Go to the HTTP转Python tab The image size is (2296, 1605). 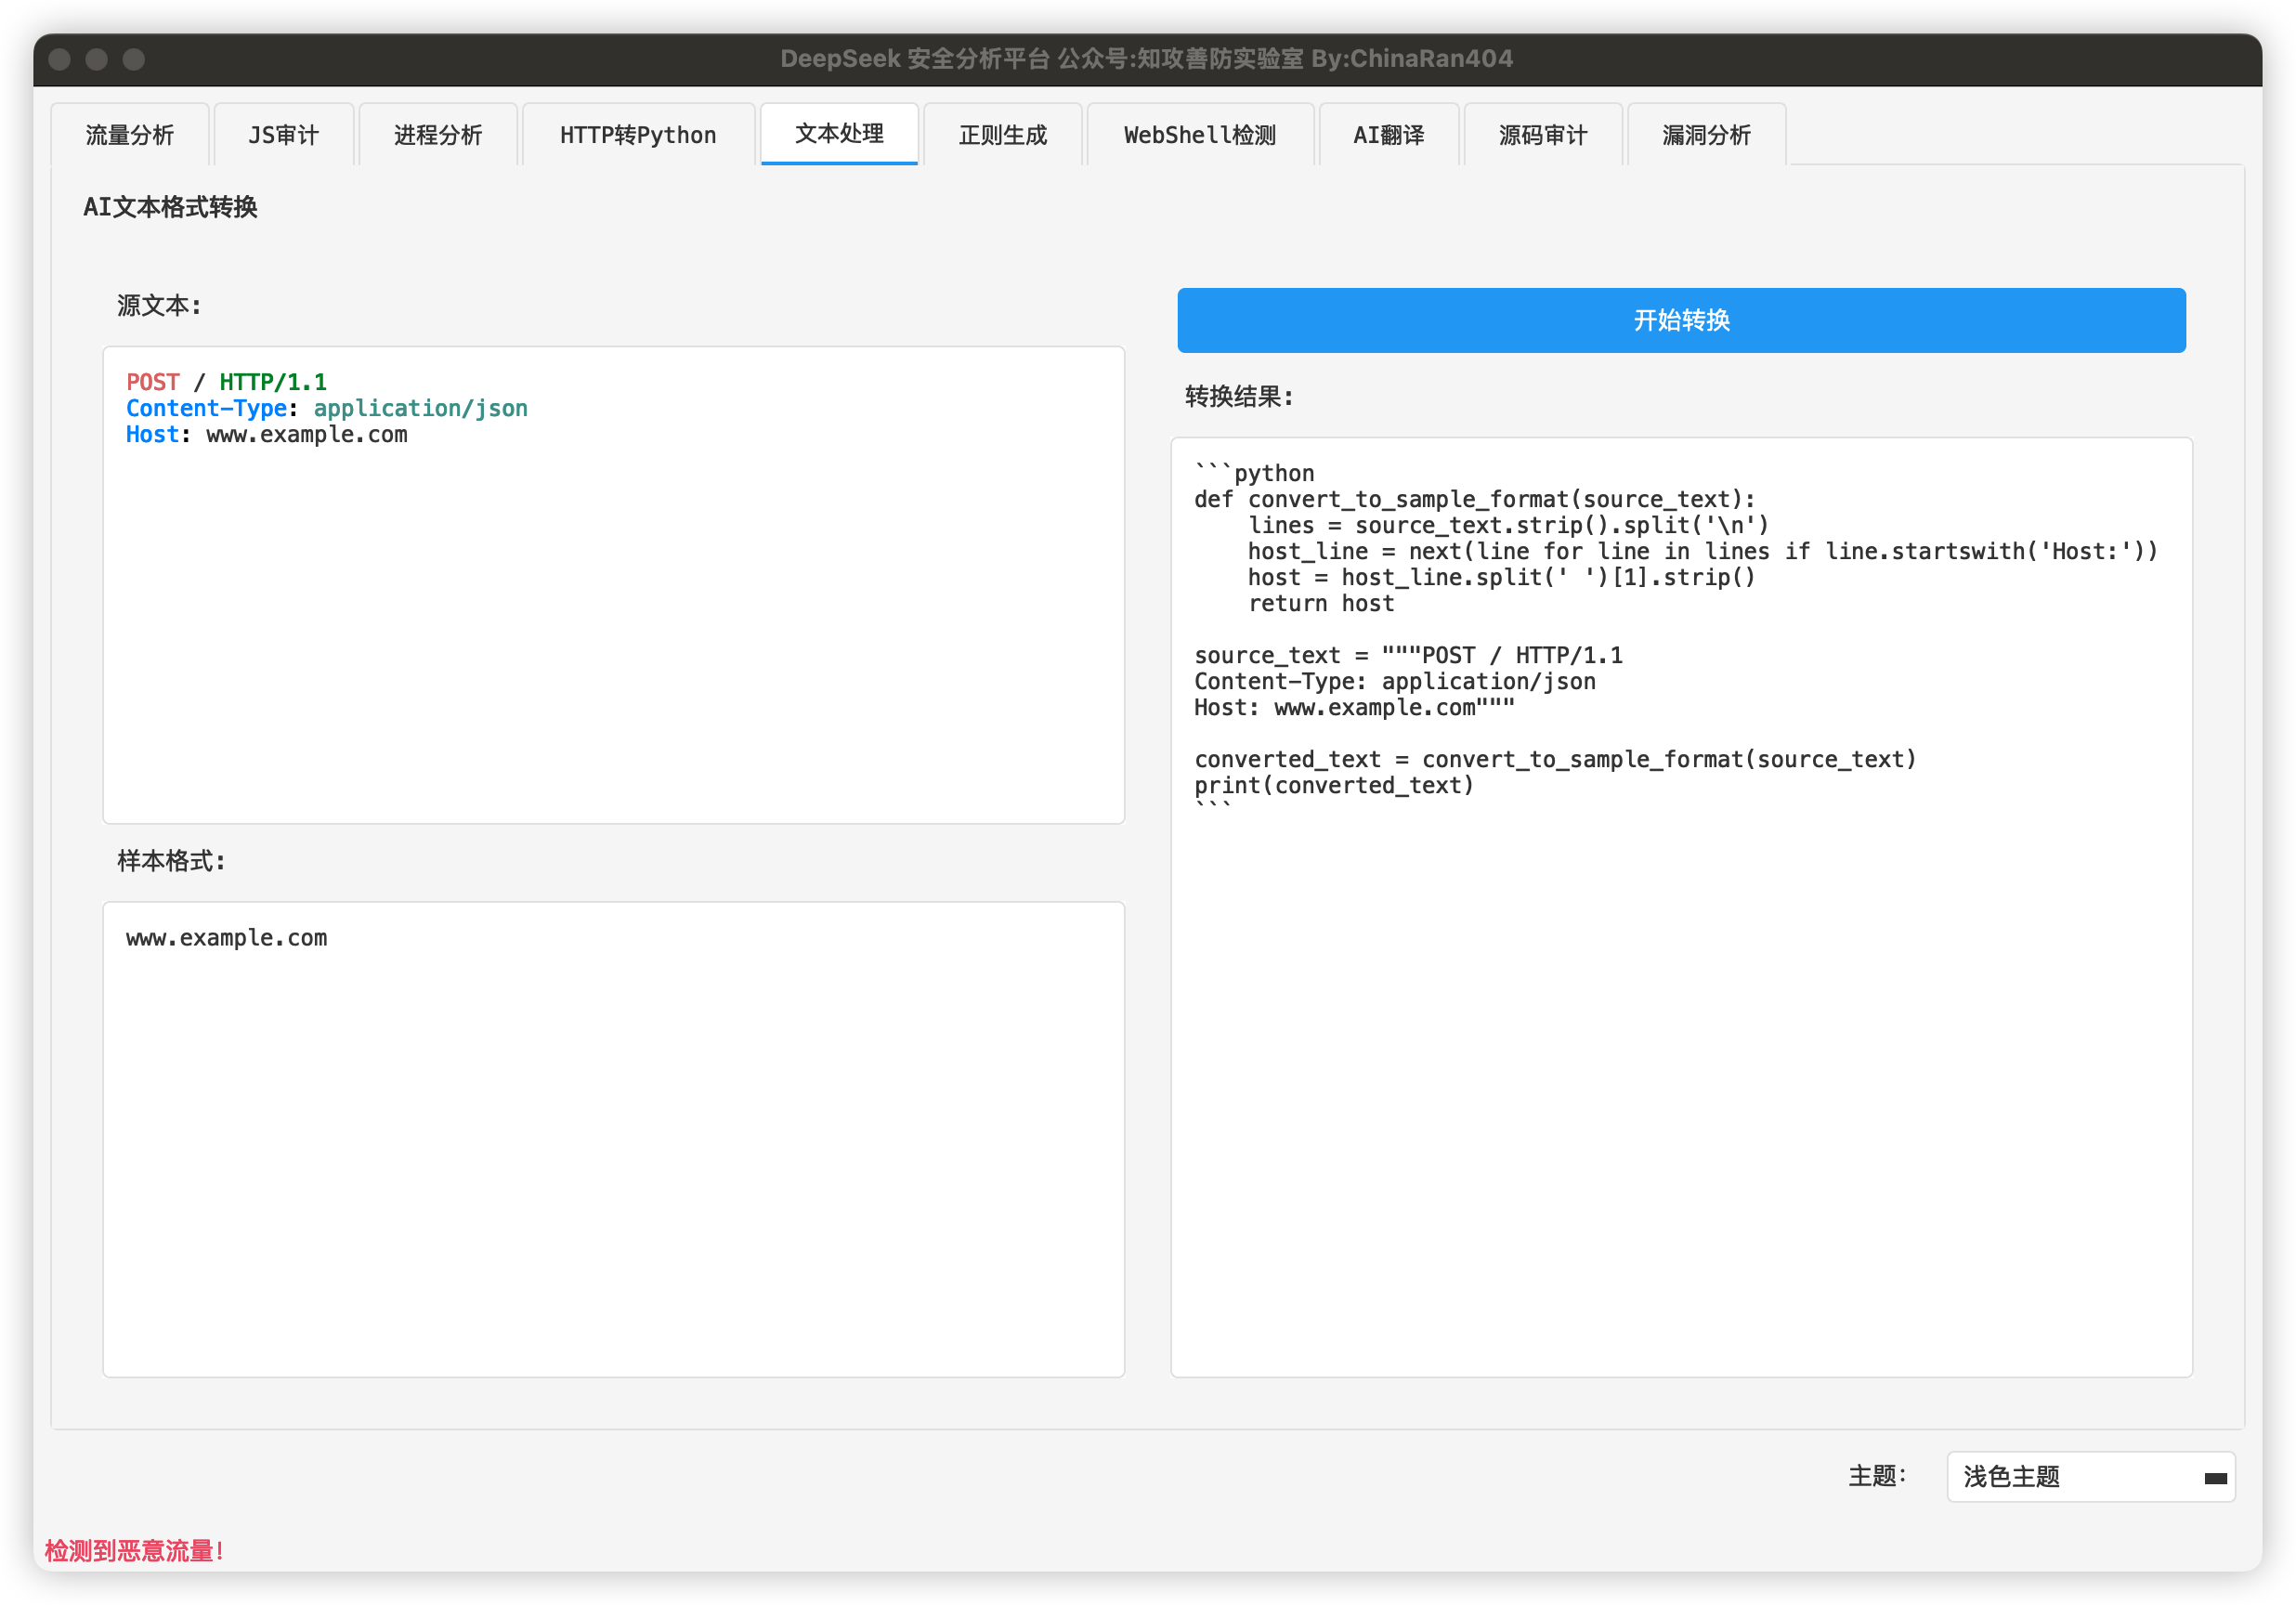pyautogui.click(x=638, y=135)
